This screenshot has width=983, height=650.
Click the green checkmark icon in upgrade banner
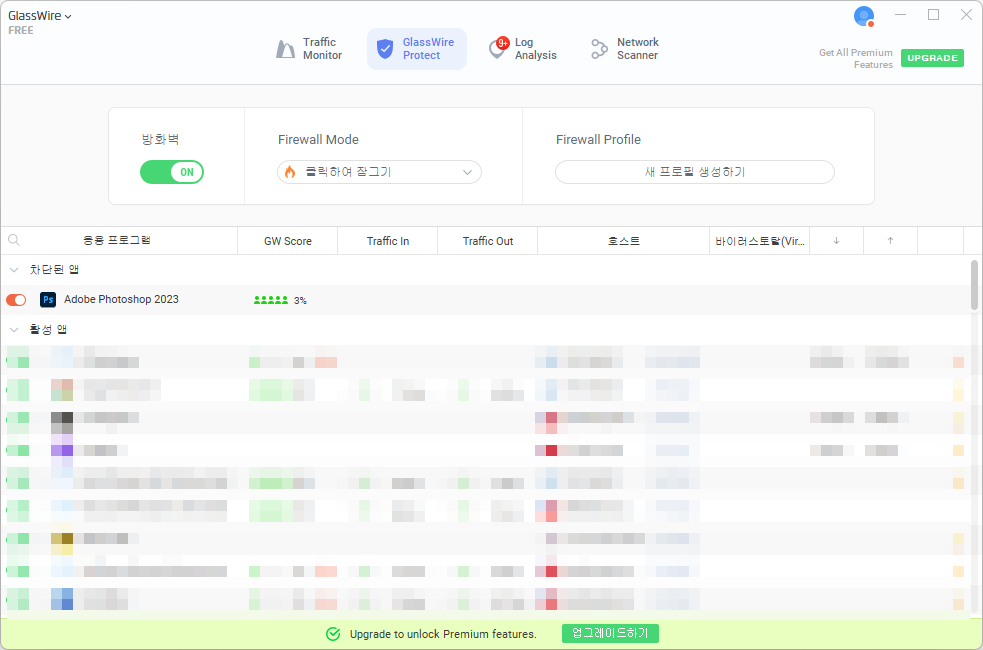333,634
